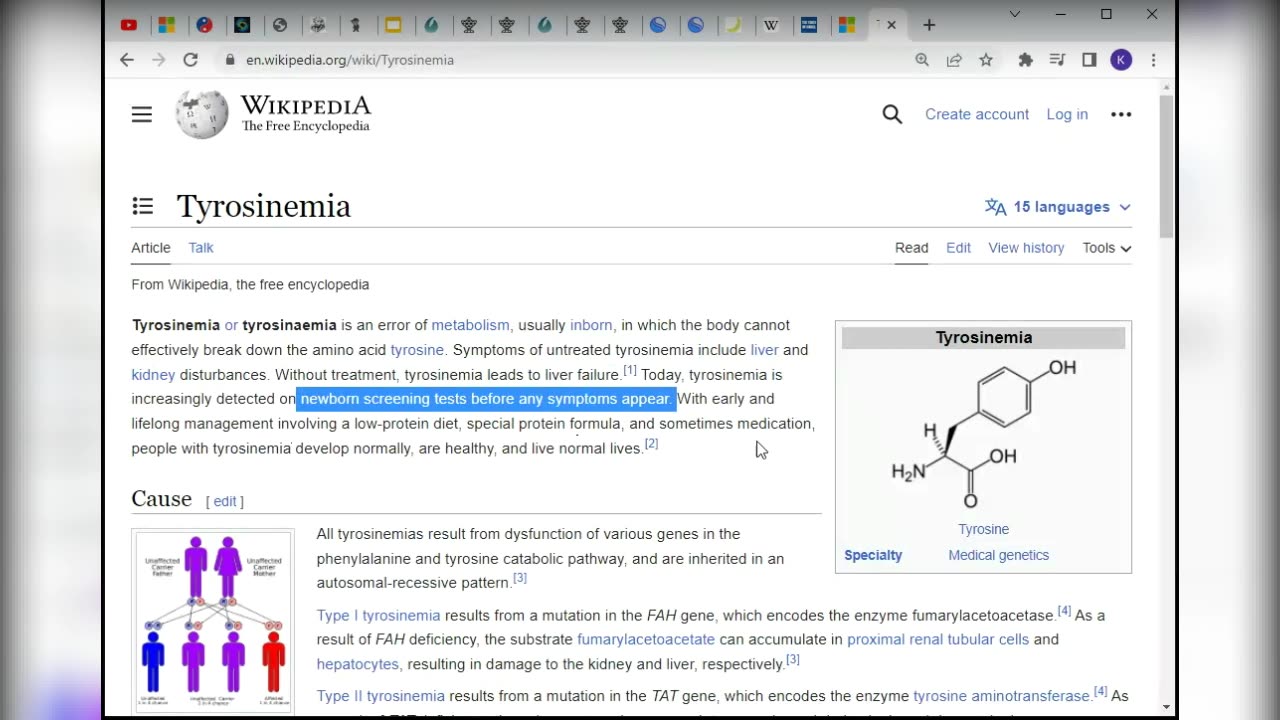
Task: Open Wikipedia main menu hamburger icon
Action: coord(142,114)
